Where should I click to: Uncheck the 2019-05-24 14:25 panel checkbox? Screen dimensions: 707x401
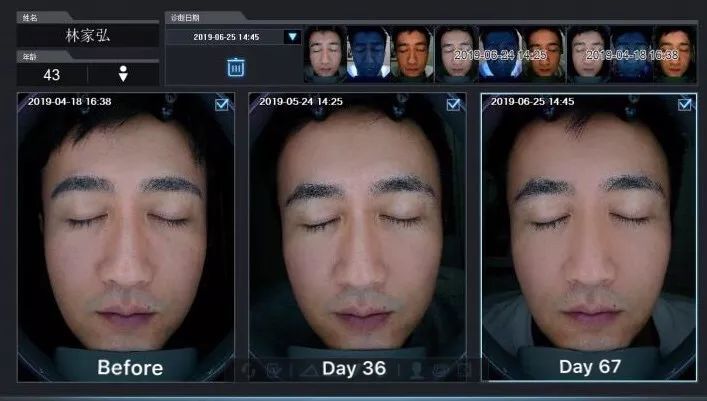pyautogui.click(x=453, y=105)
